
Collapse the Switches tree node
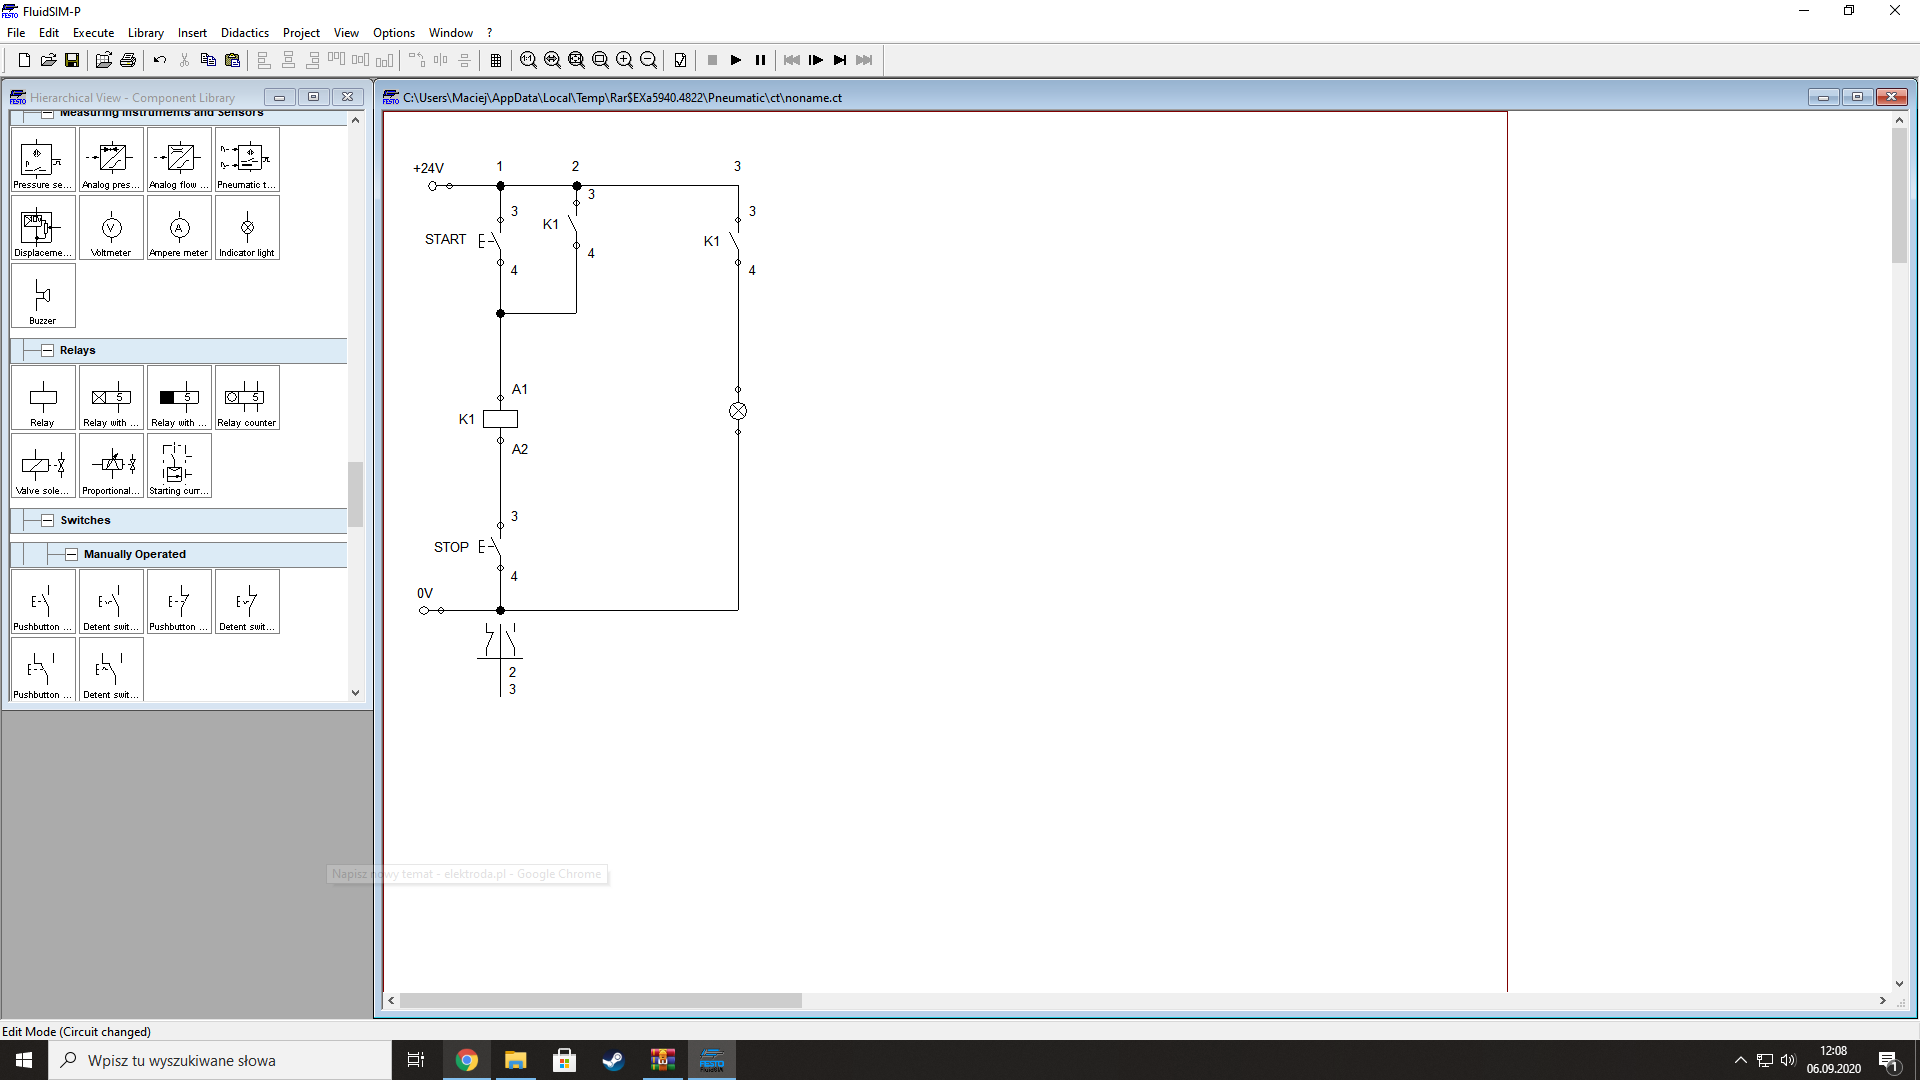(x=47, y=520)
